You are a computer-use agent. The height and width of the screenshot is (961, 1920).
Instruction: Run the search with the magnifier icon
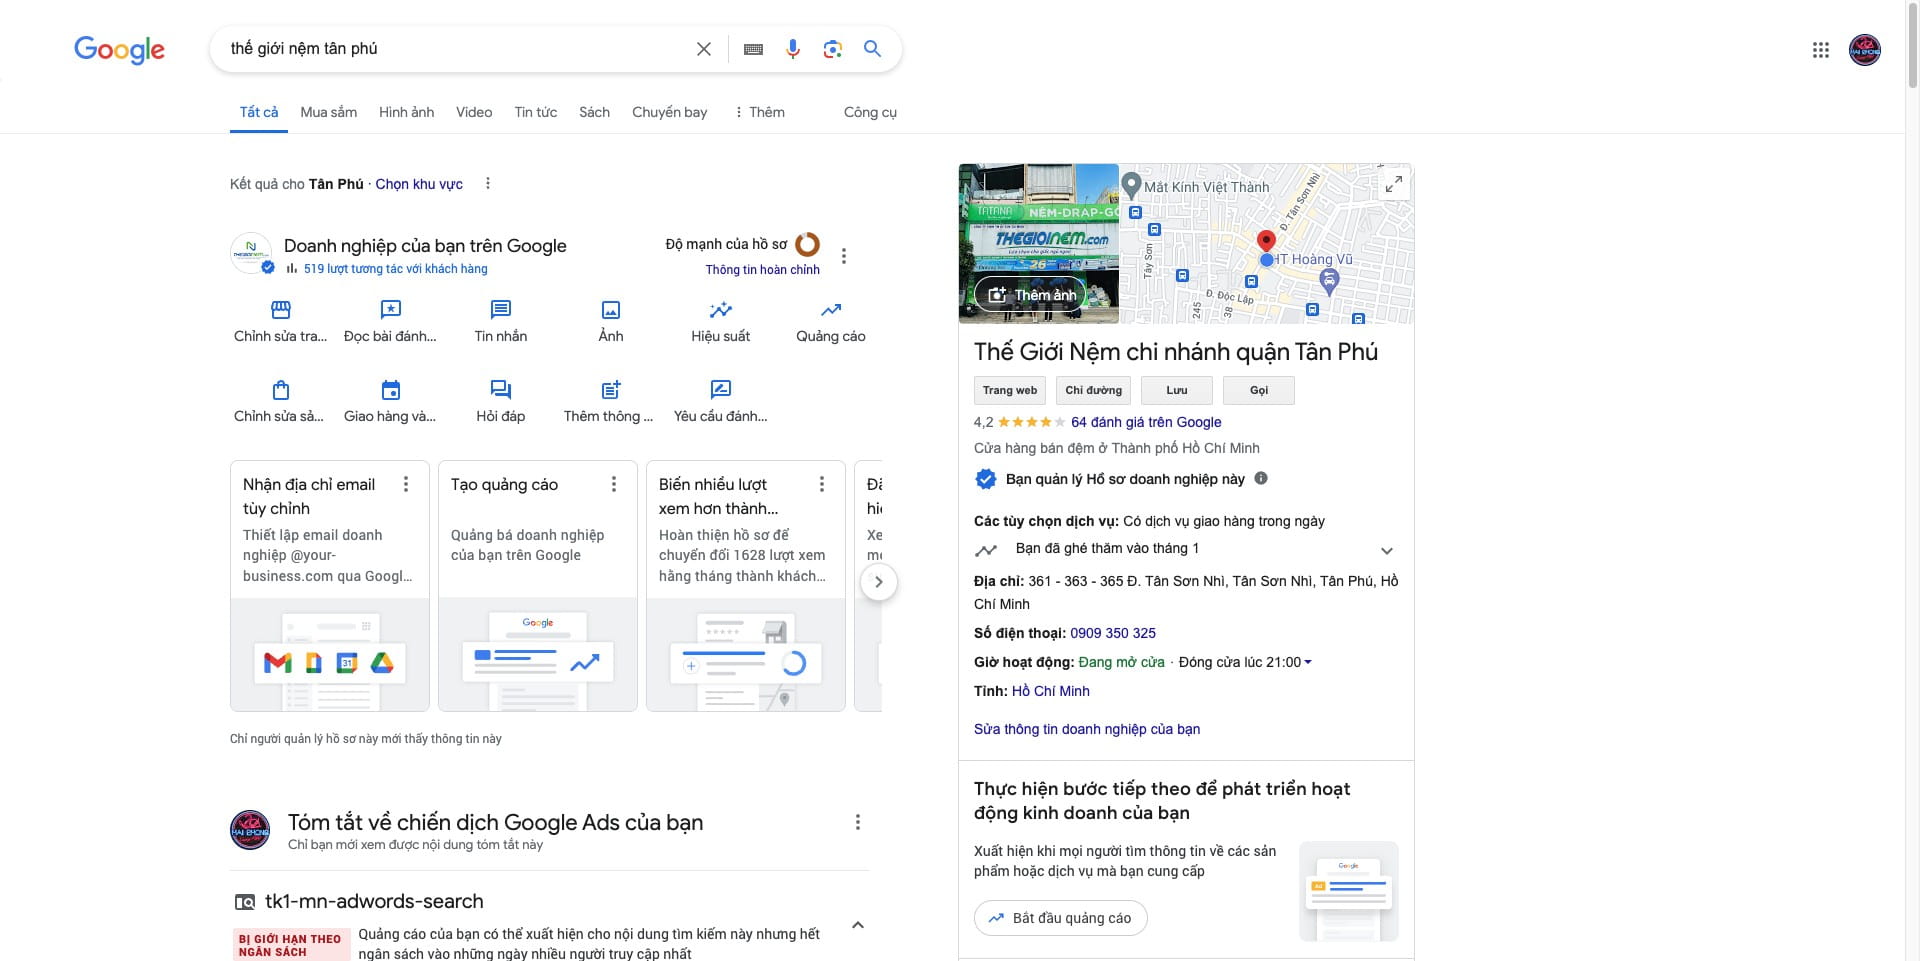(x=872, y=48)
